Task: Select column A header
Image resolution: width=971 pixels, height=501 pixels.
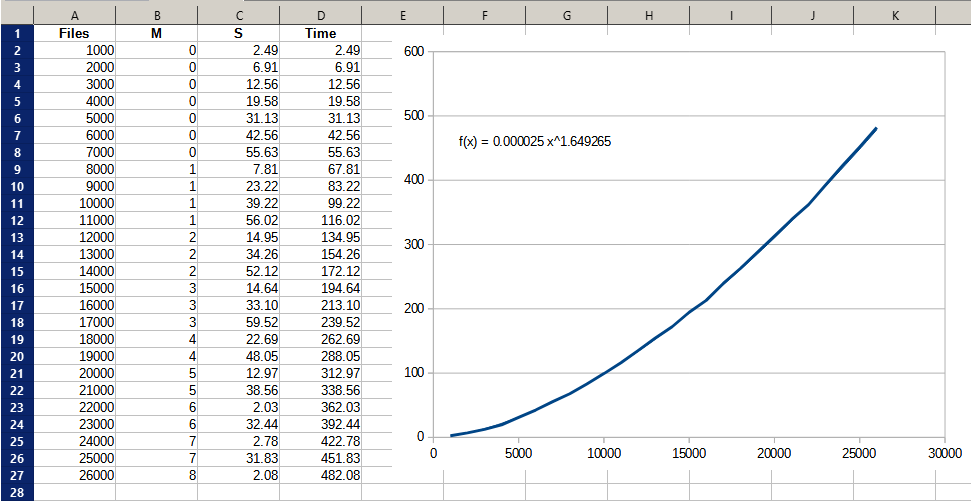Action: 74,15
